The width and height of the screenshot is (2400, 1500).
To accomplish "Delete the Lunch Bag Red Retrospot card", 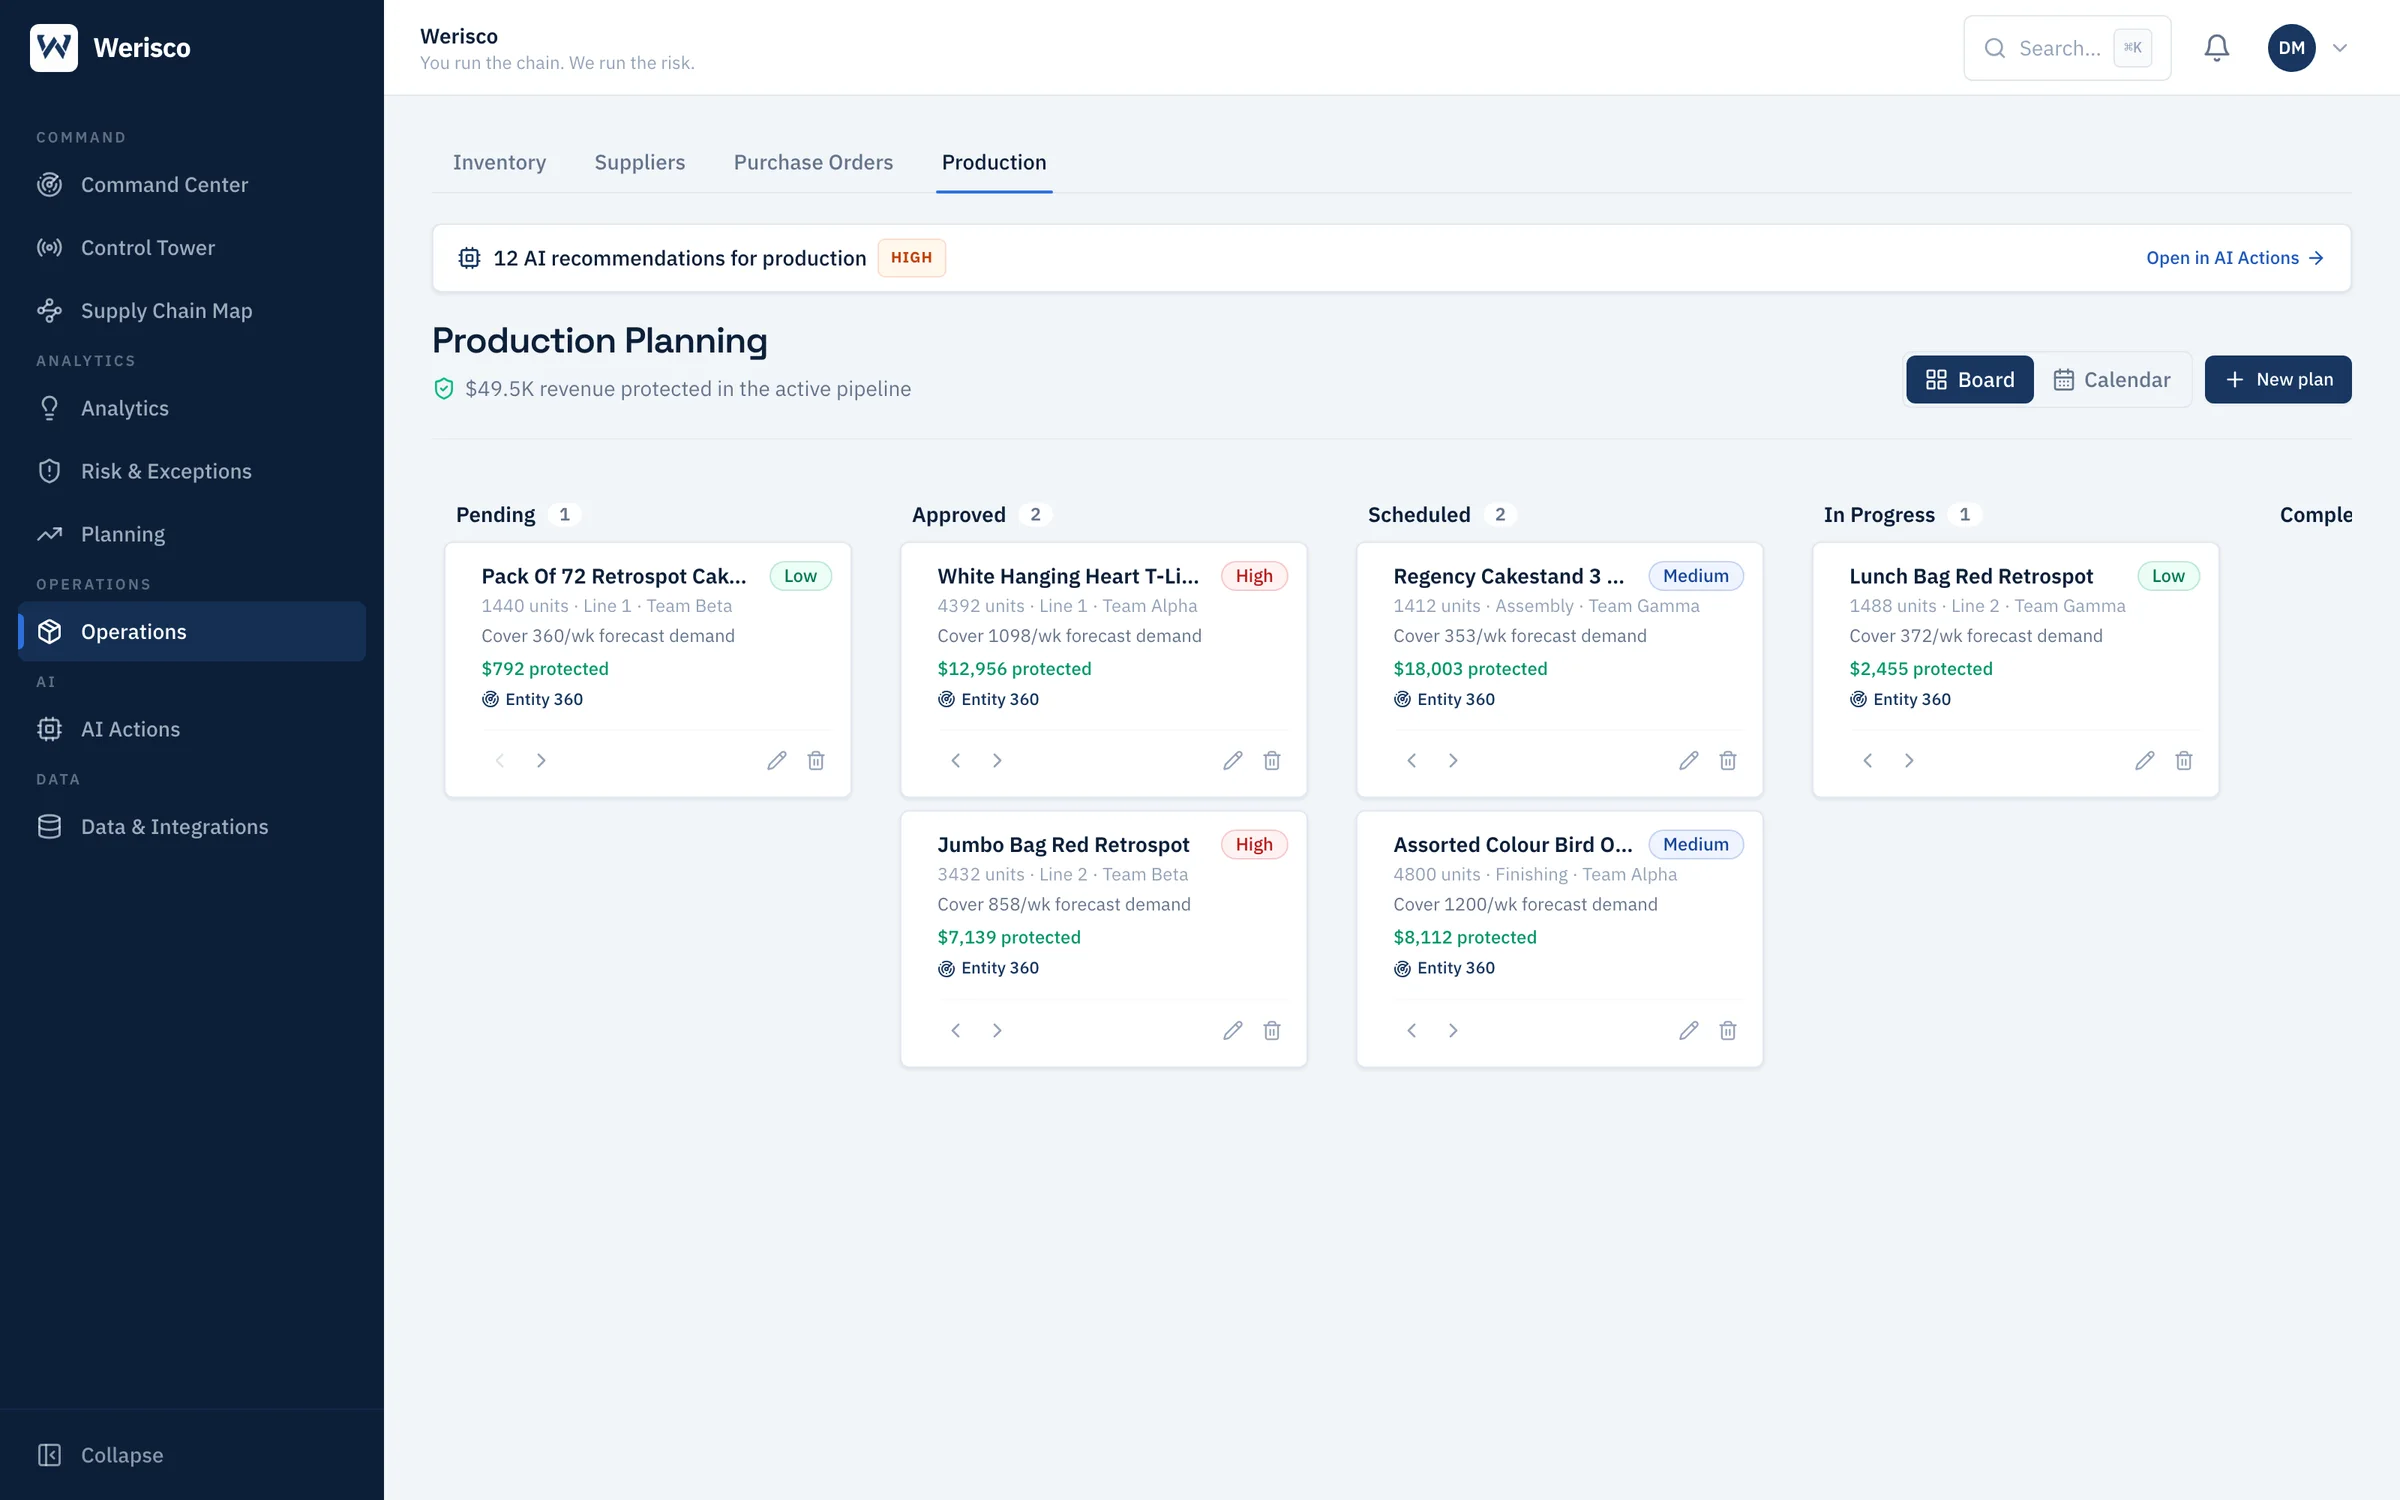I will click(2184, 761).
